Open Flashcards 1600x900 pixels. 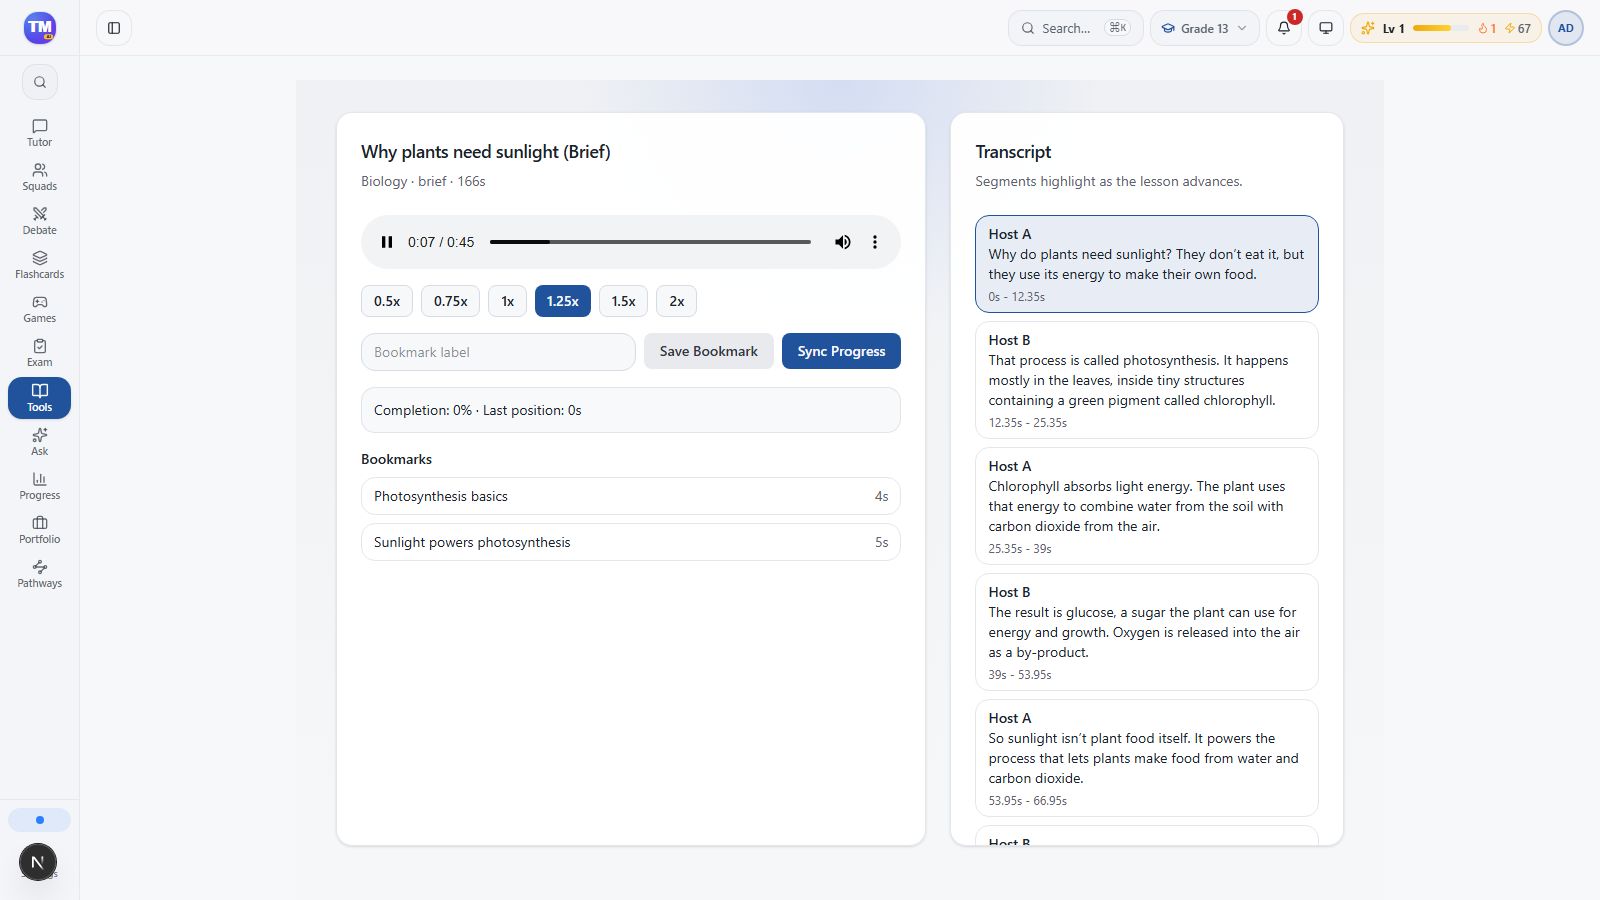pos(40,265)
